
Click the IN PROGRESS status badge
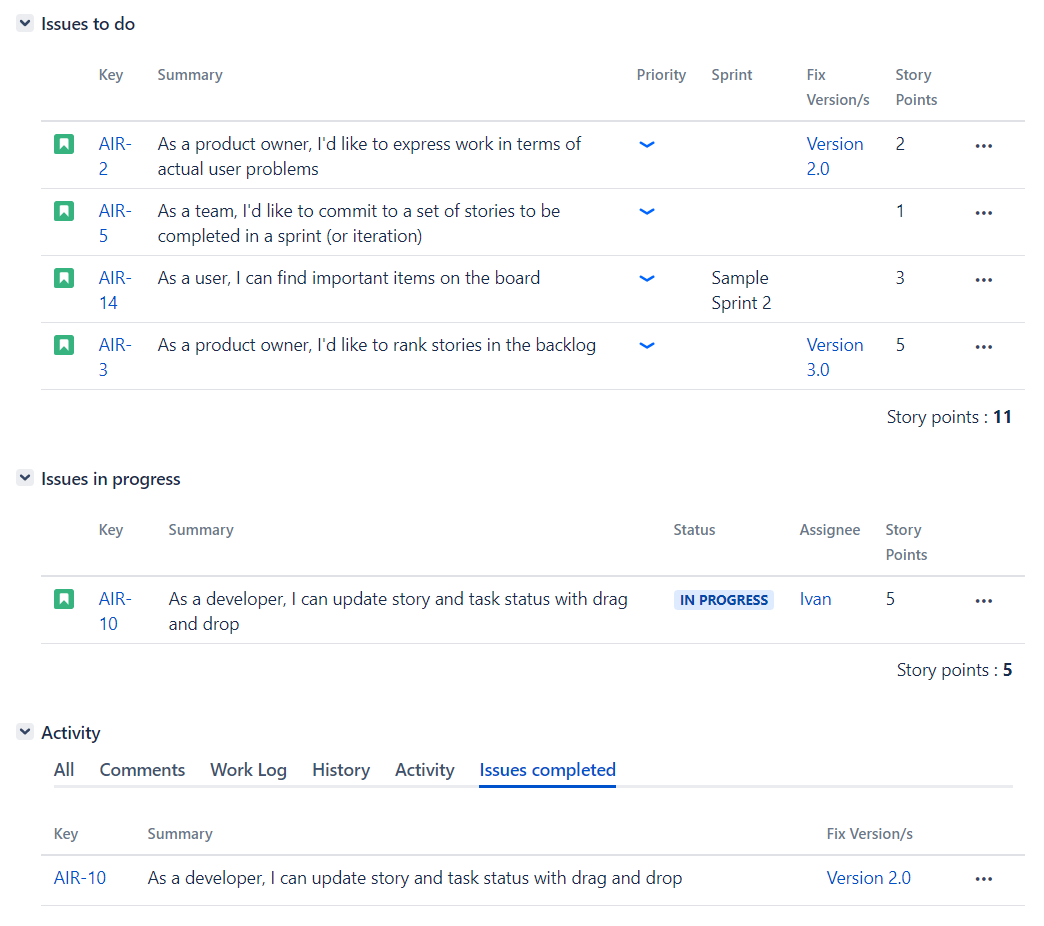(723, 600)
